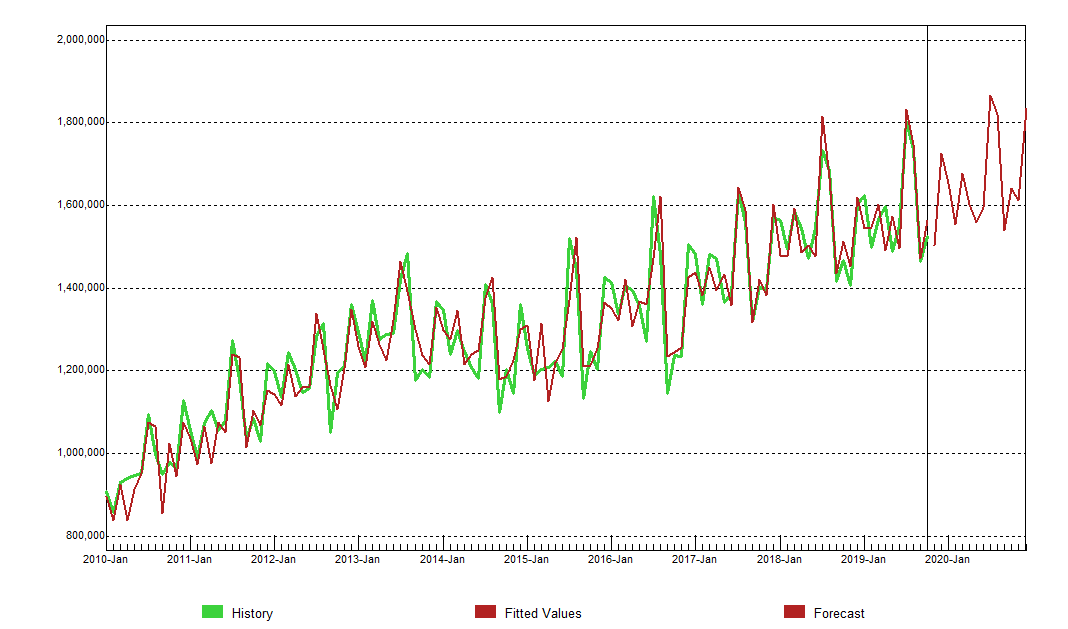The height and width of the screenshot is (629, 1068).
Task: Click the 2,000,000 y-axis label
Action: tap(77, 40)
